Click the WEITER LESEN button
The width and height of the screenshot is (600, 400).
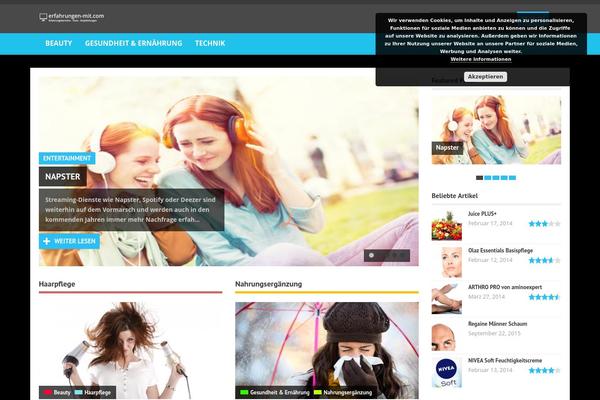pyautogui.click(x=69, y=241)
